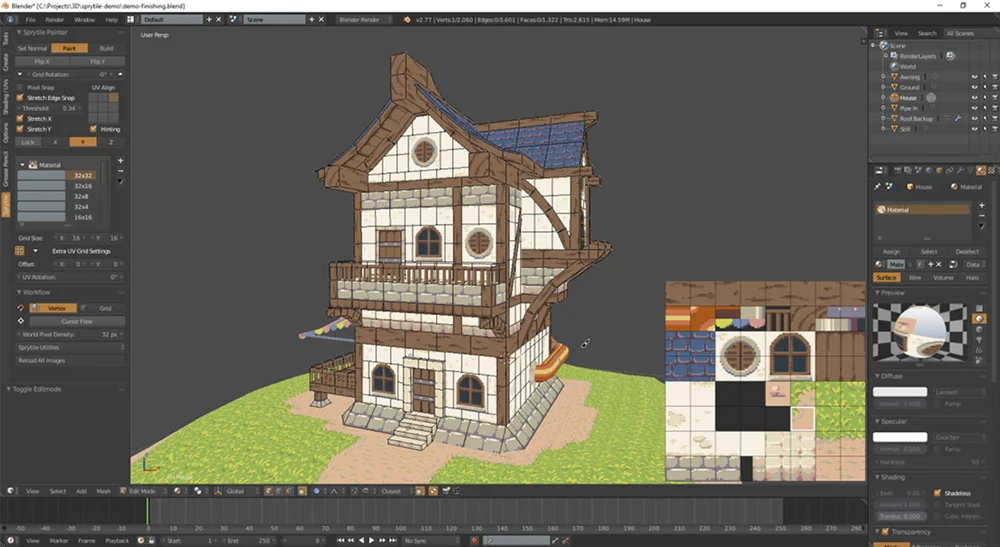Screen dimensions: 1000x547
Task: Toggle the Shadeless checkbox
Action: click(937, 493)
